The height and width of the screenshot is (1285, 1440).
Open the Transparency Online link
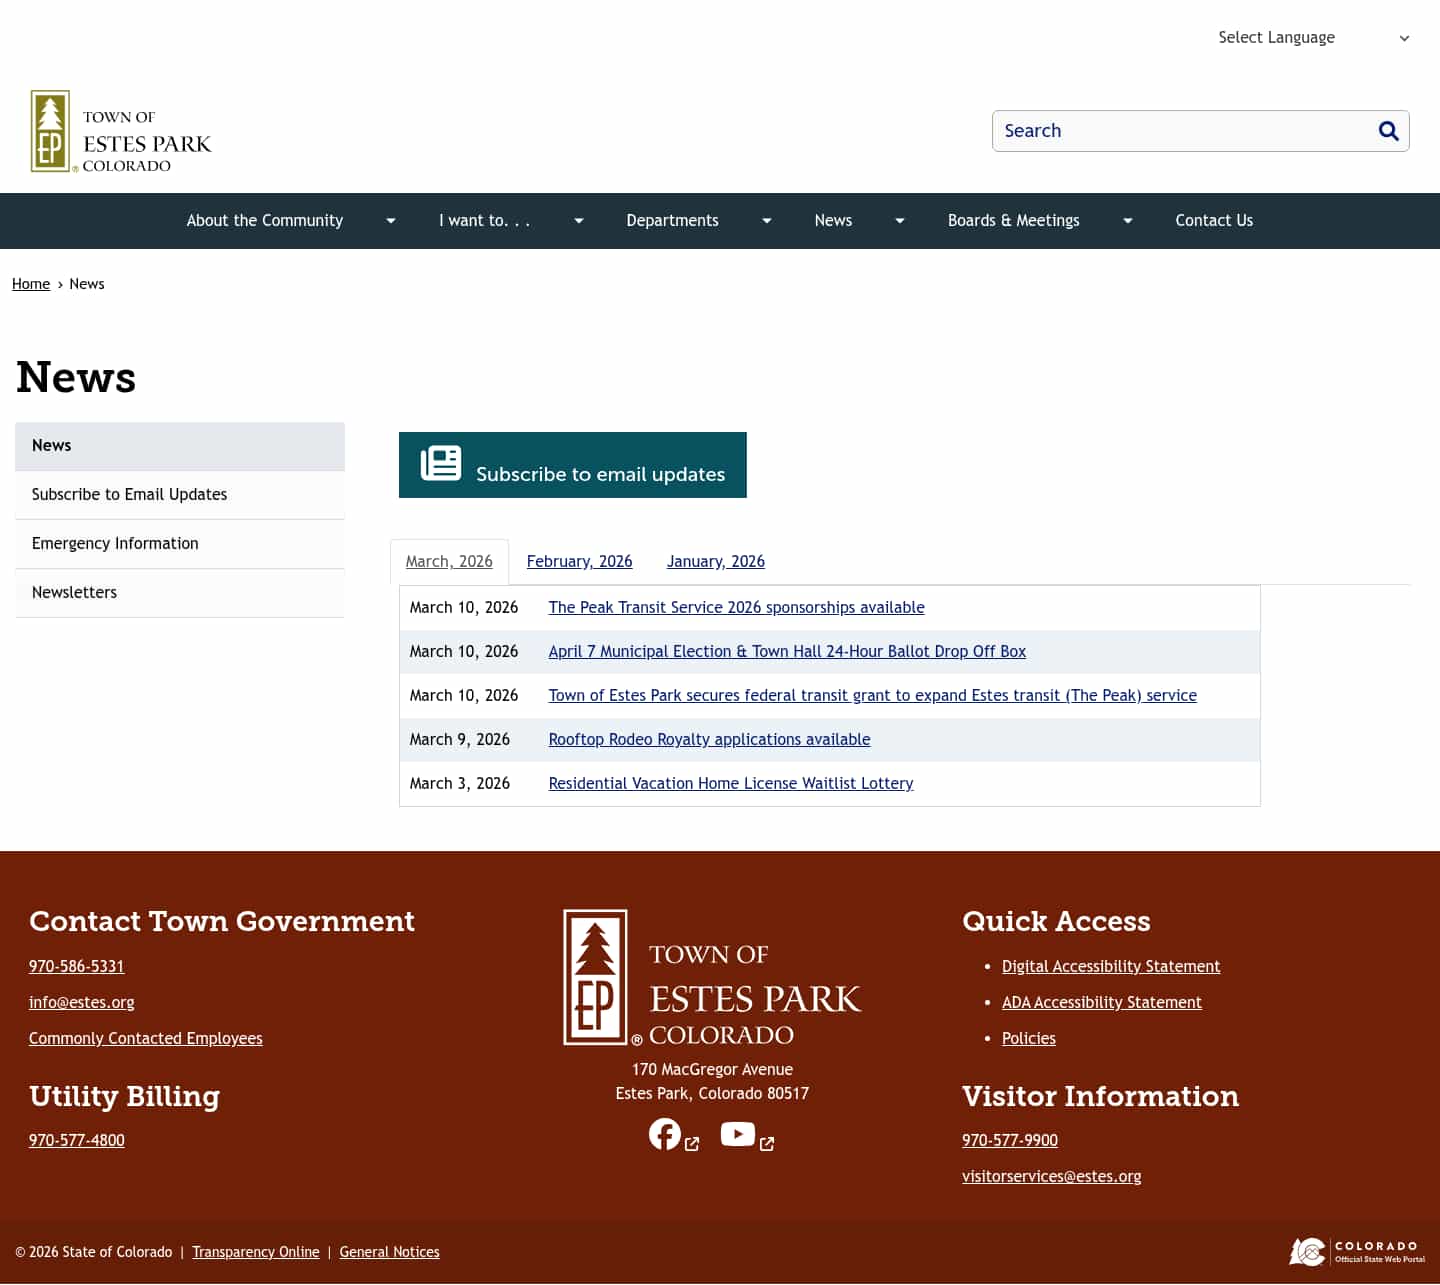[x=255, y=1251]
